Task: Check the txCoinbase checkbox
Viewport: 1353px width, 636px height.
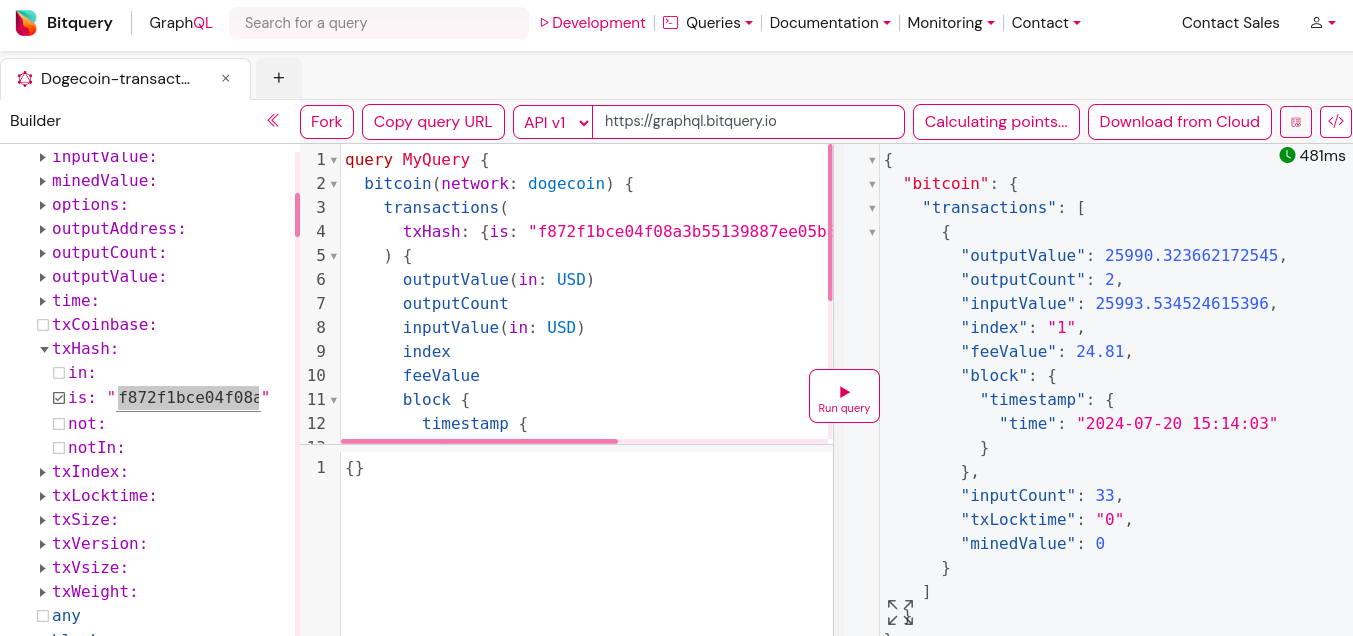Action: 43,325
